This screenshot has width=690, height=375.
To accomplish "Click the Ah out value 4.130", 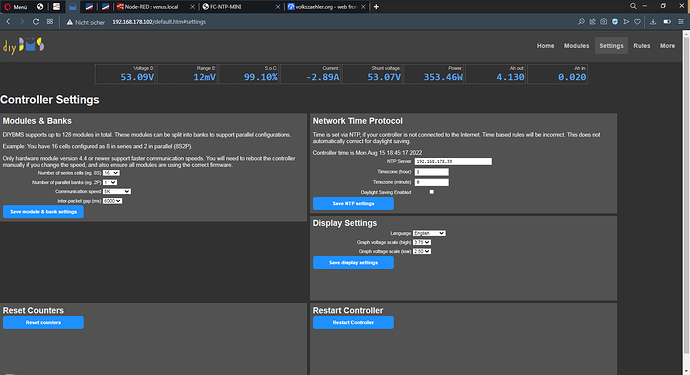I will coord(510,77).
